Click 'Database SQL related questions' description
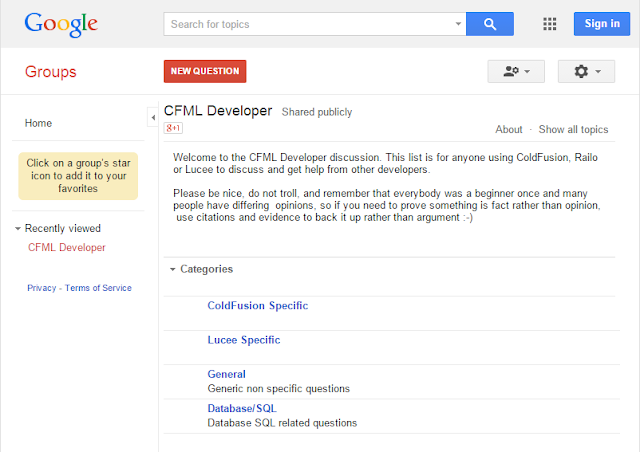 (282, 423)
